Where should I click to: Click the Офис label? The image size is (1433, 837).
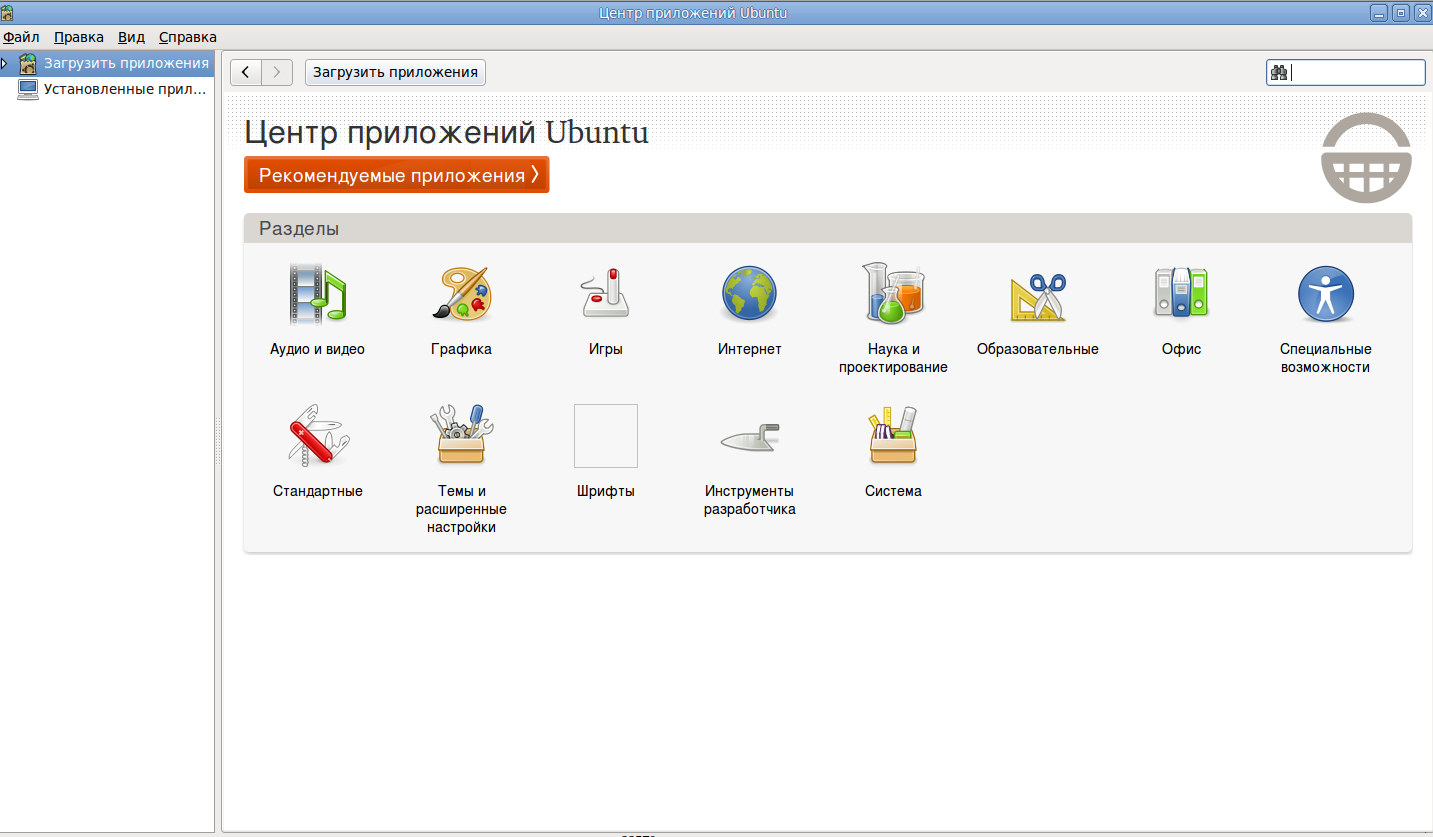point(1181,349)
